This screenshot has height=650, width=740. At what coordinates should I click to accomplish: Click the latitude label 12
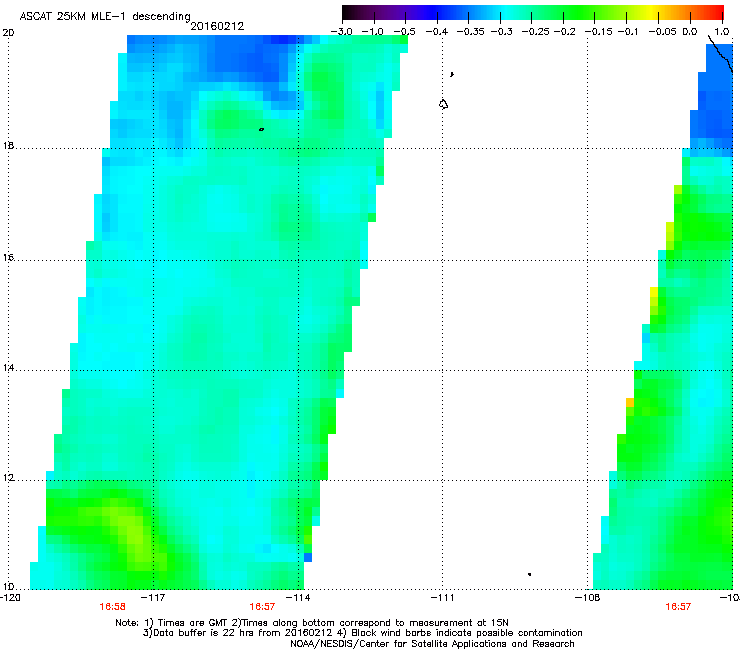8,478
